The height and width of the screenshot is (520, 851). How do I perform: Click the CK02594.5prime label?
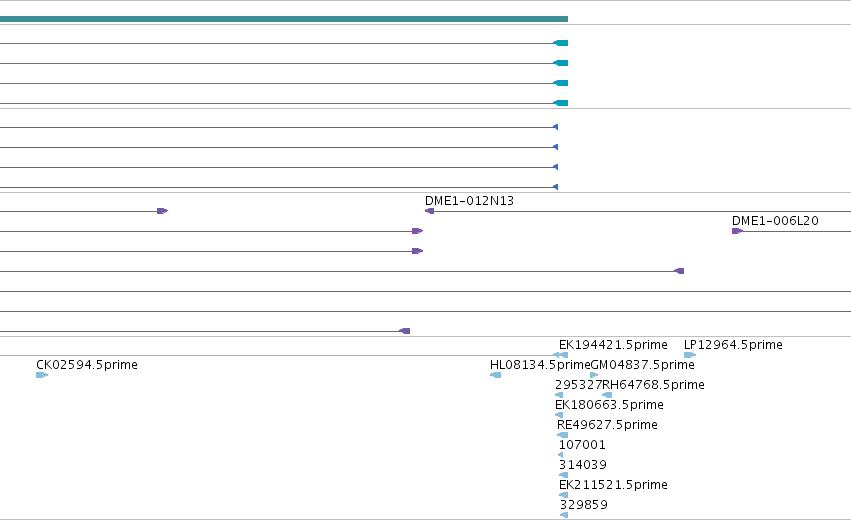pyautogui.click(x=87, y=365)
